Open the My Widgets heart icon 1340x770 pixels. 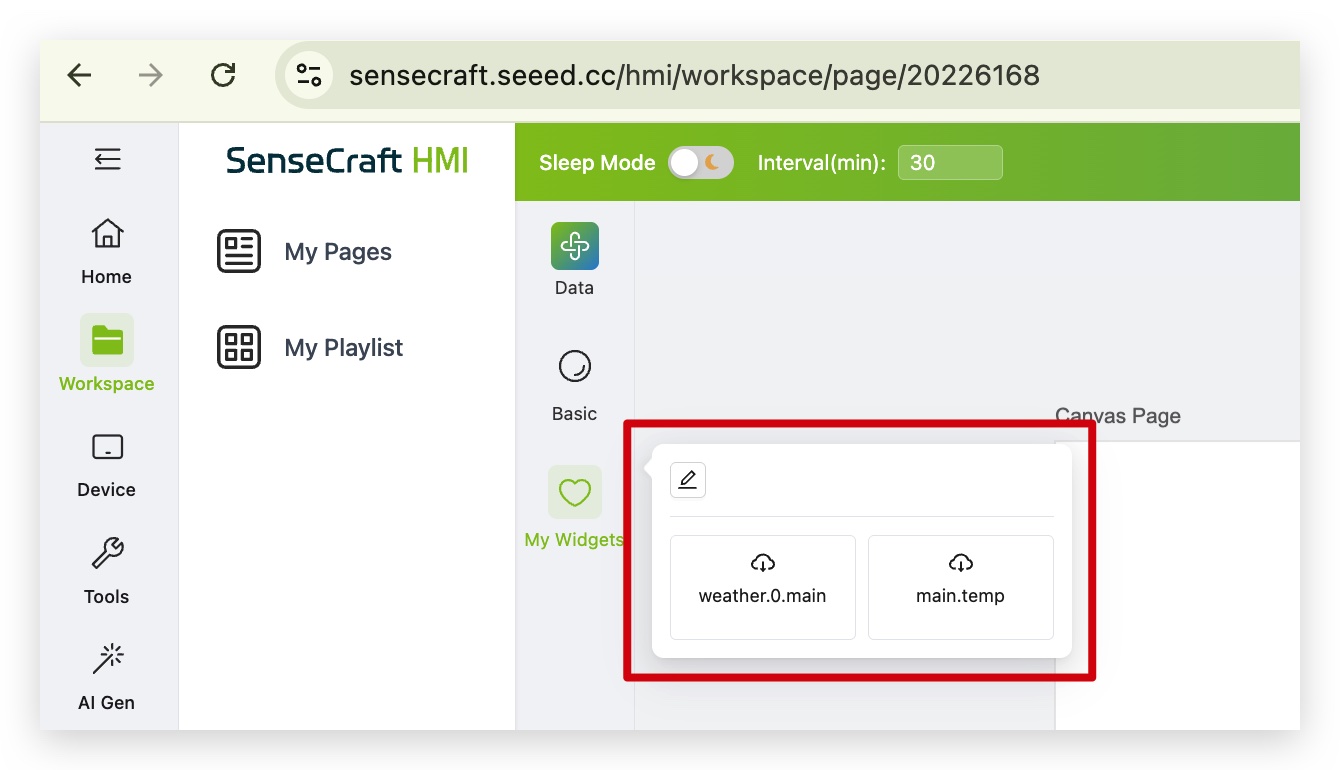click(574, 492)
